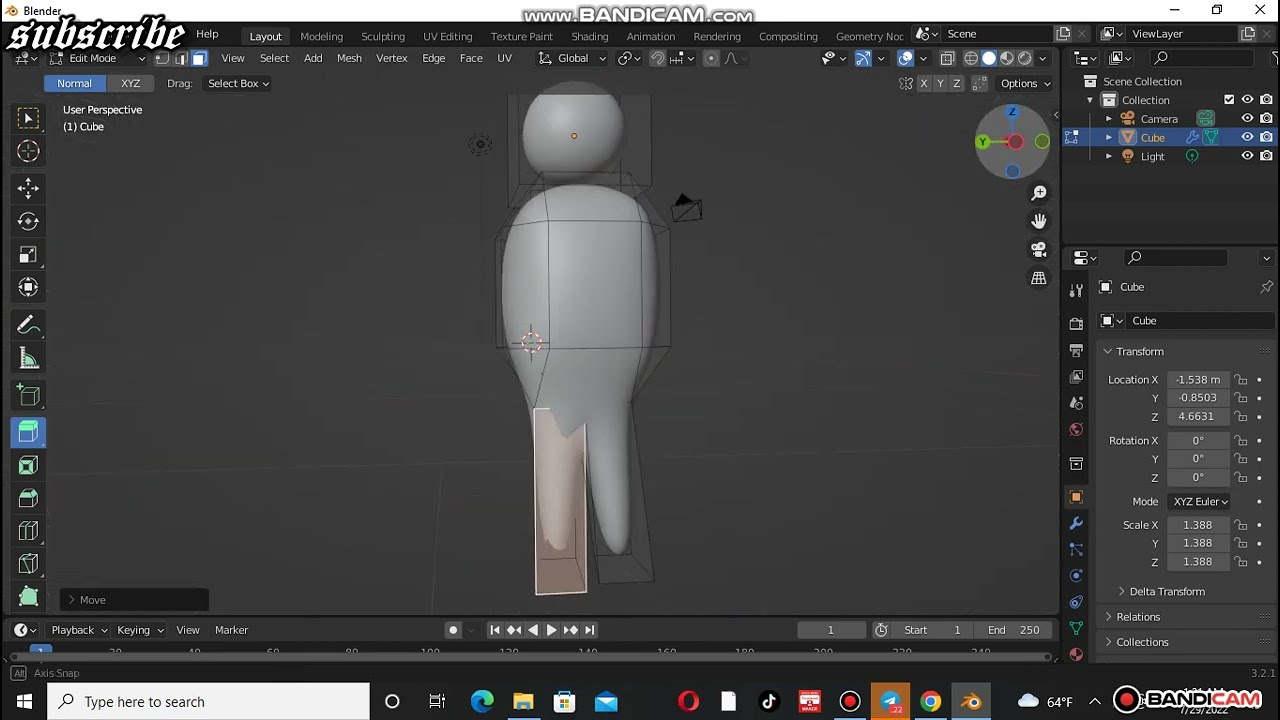Image resolution: width=1280 pixels, height=720 pixels.
Task: Select the Knife tool
Action: point(28,564)
